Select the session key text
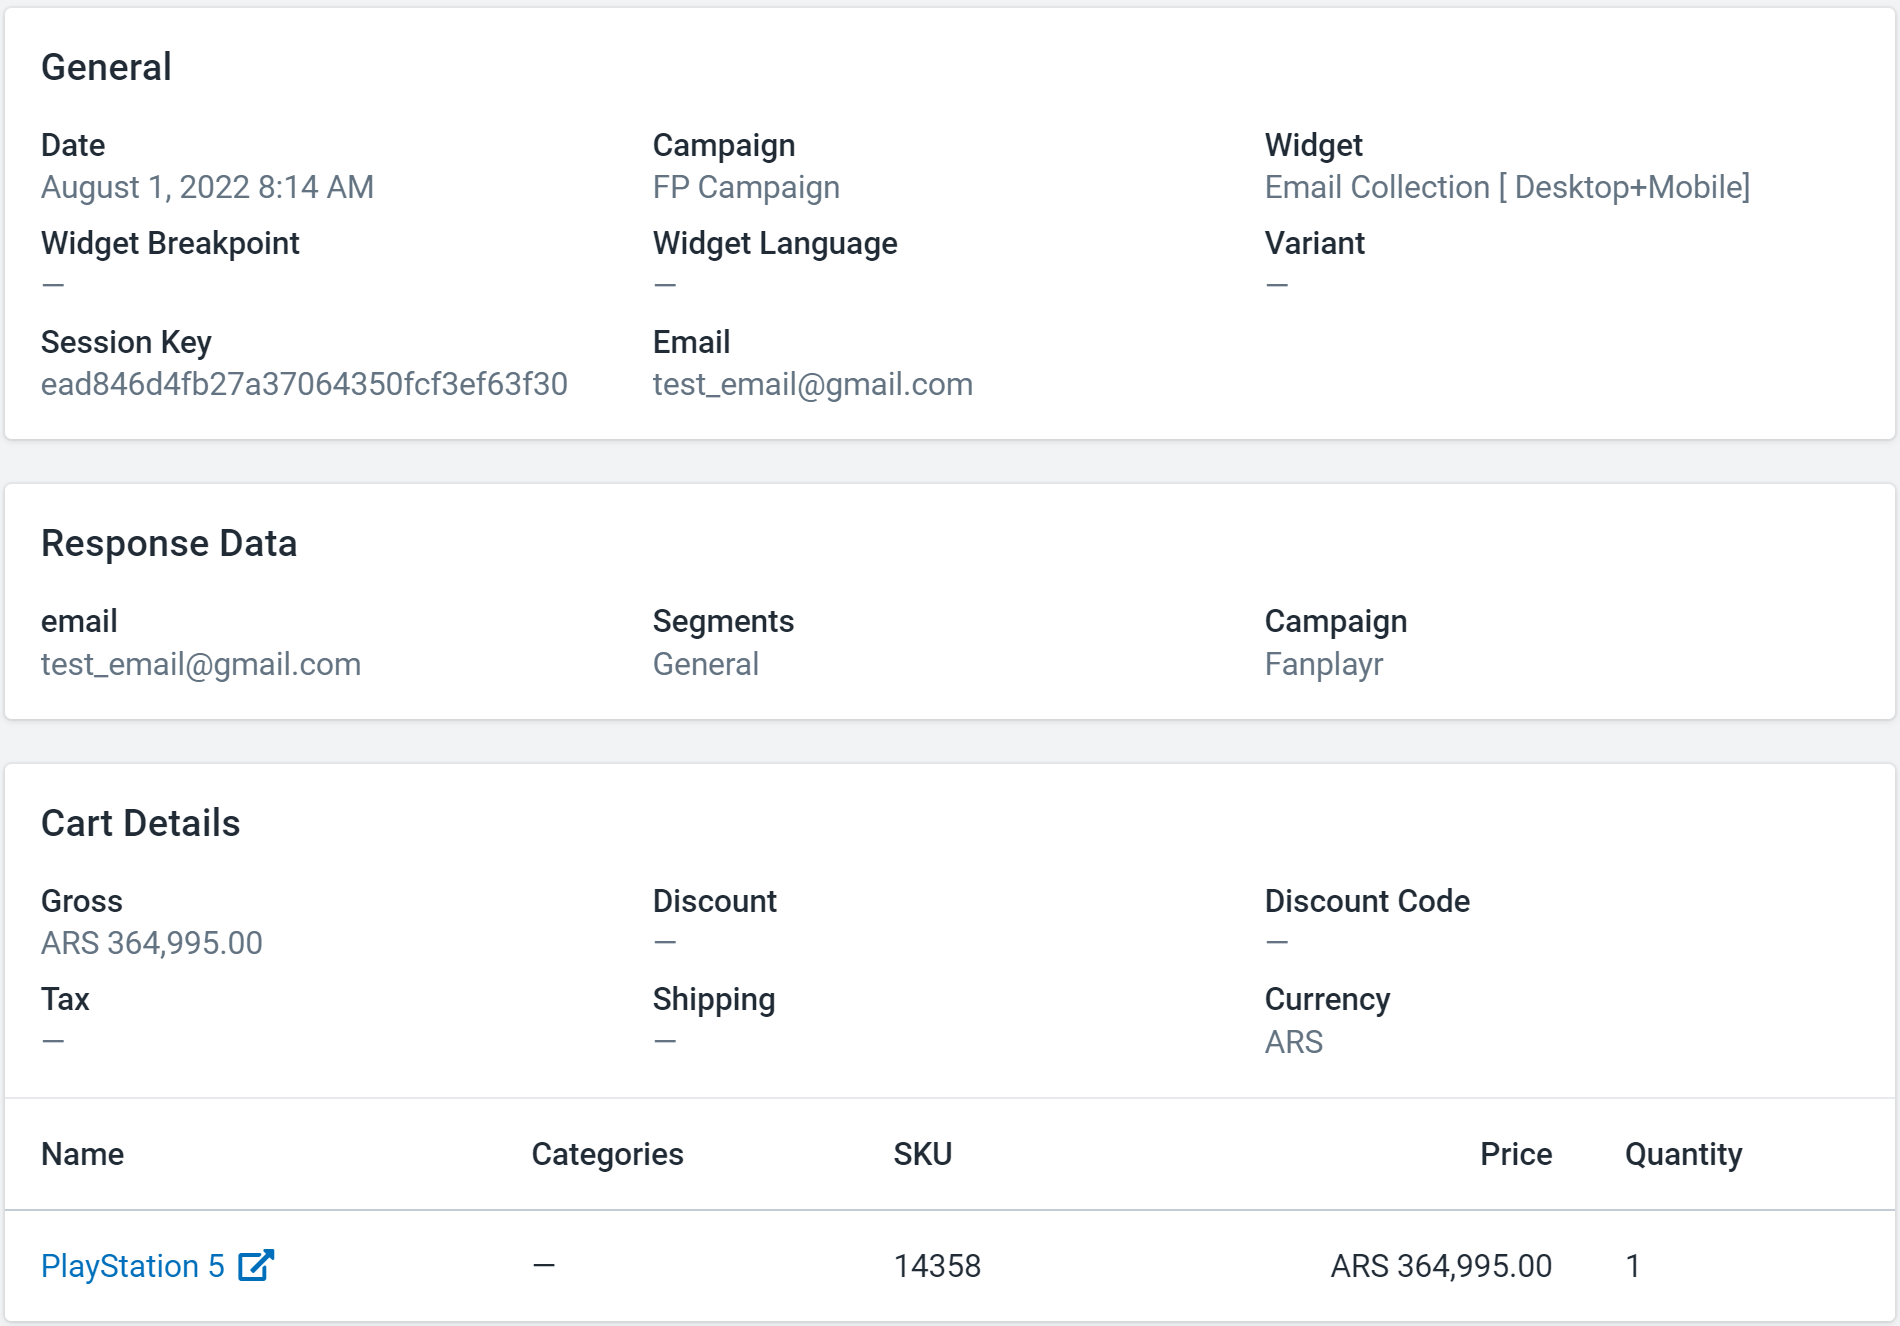 (304, 384)
